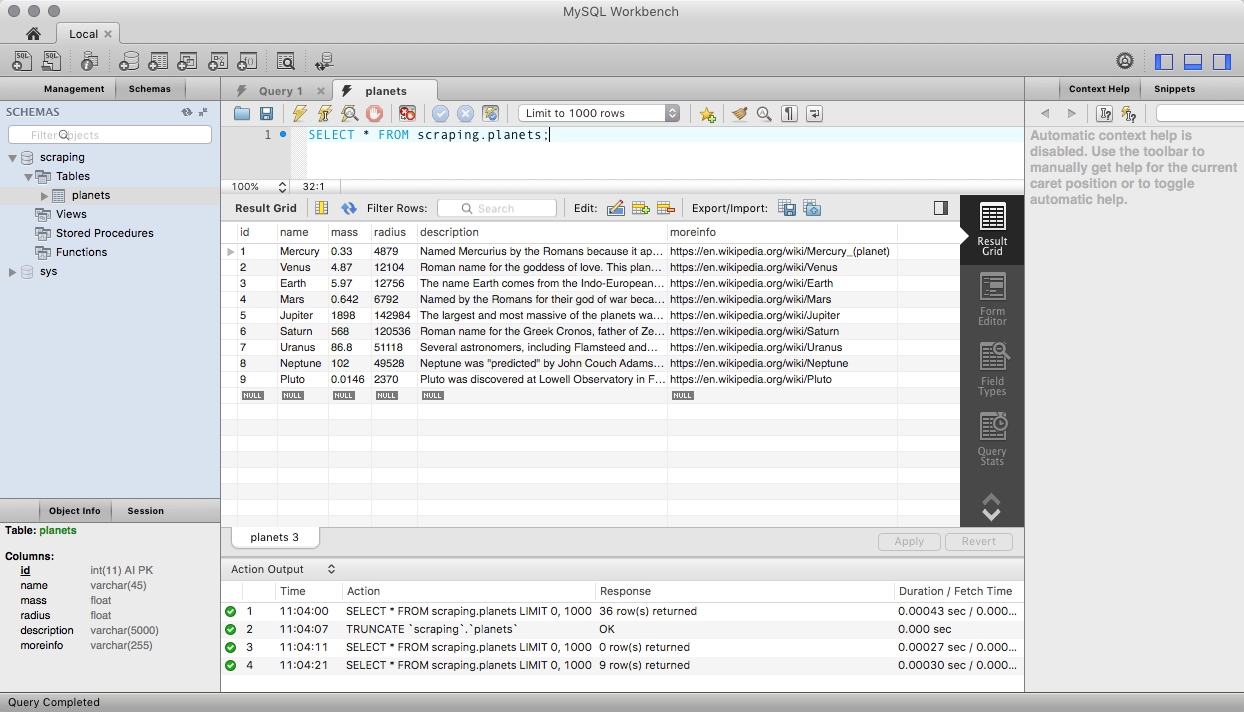Rollback the transaction icon
Viewport: 1244px width, 712px height.
coord(465,114)
